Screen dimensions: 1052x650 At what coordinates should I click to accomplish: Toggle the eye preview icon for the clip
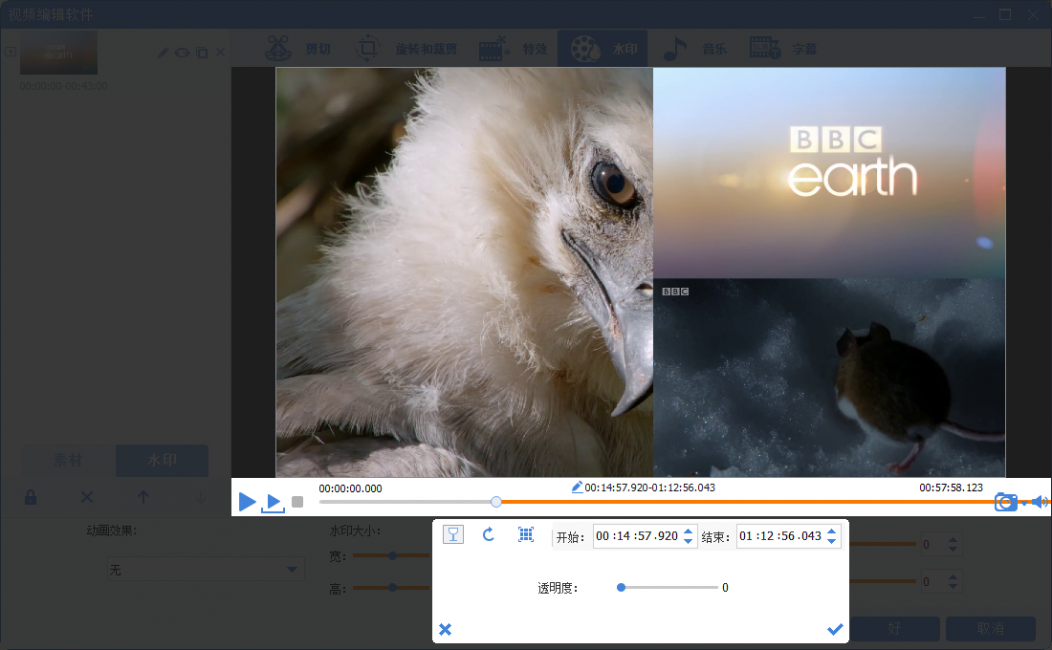pos(182,52)
